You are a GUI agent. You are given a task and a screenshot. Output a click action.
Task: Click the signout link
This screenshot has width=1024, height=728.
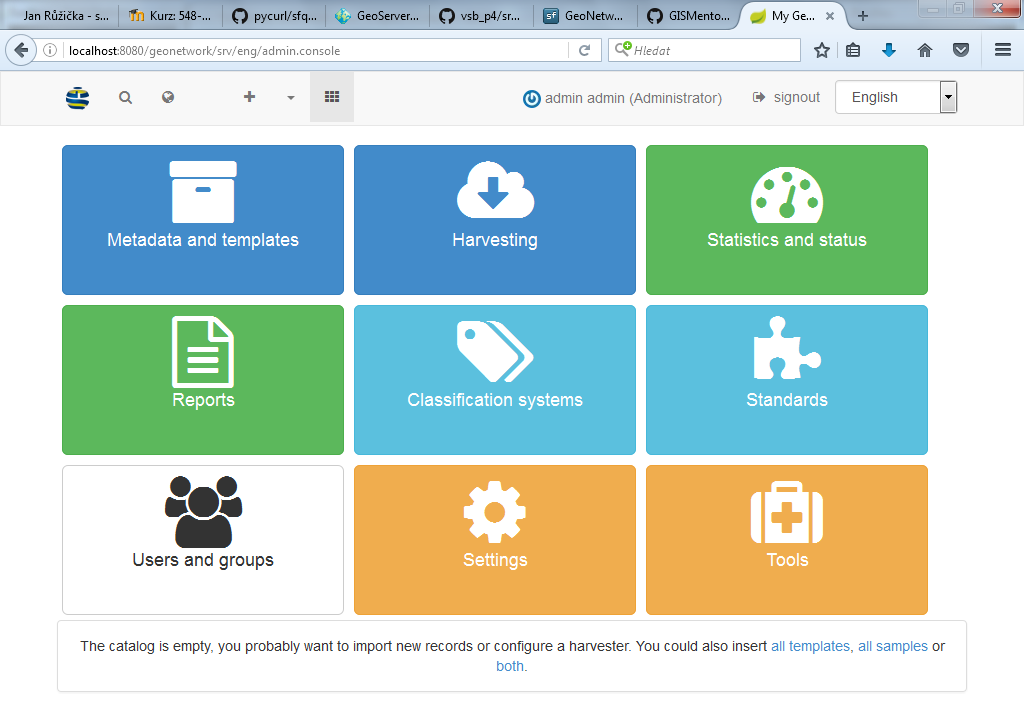click(x=786, y=97)
